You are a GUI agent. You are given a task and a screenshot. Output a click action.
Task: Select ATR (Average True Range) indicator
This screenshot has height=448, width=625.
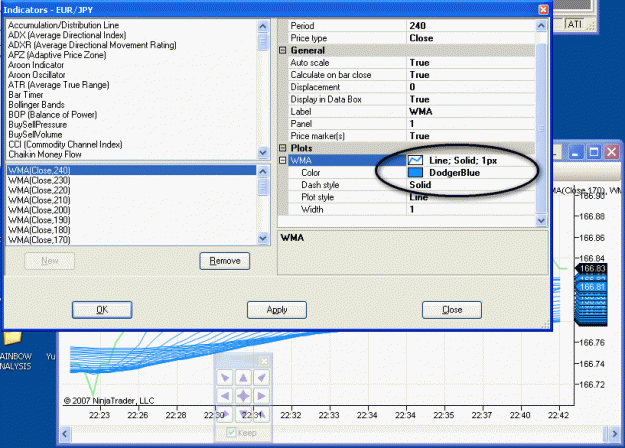132,85
